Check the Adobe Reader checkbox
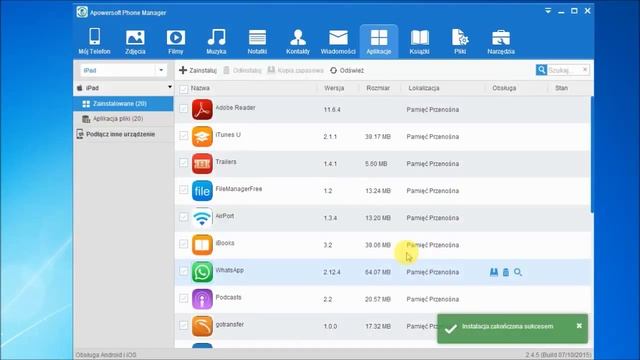Viewport: 640px width, 360px height. pyautogui.click(x=184, y=109)
